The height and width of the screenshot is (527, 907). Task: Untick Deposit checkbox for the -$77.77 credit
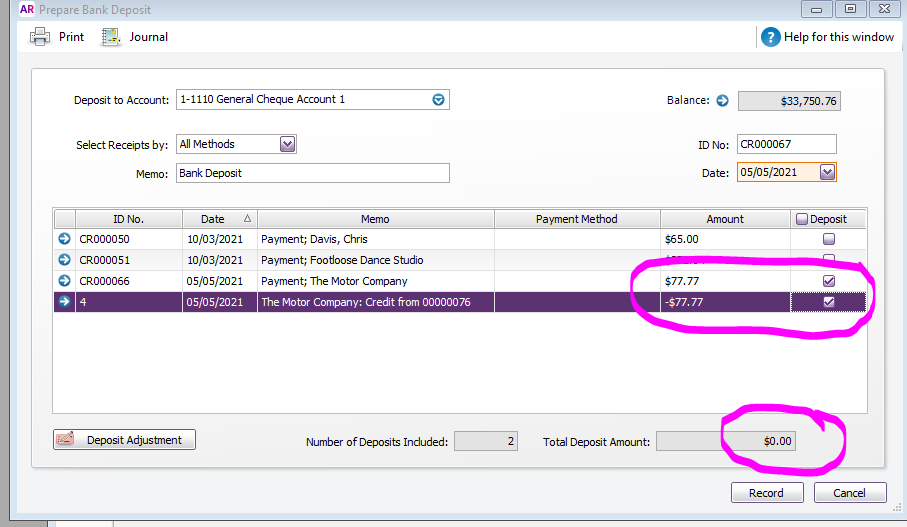point(828,302)
